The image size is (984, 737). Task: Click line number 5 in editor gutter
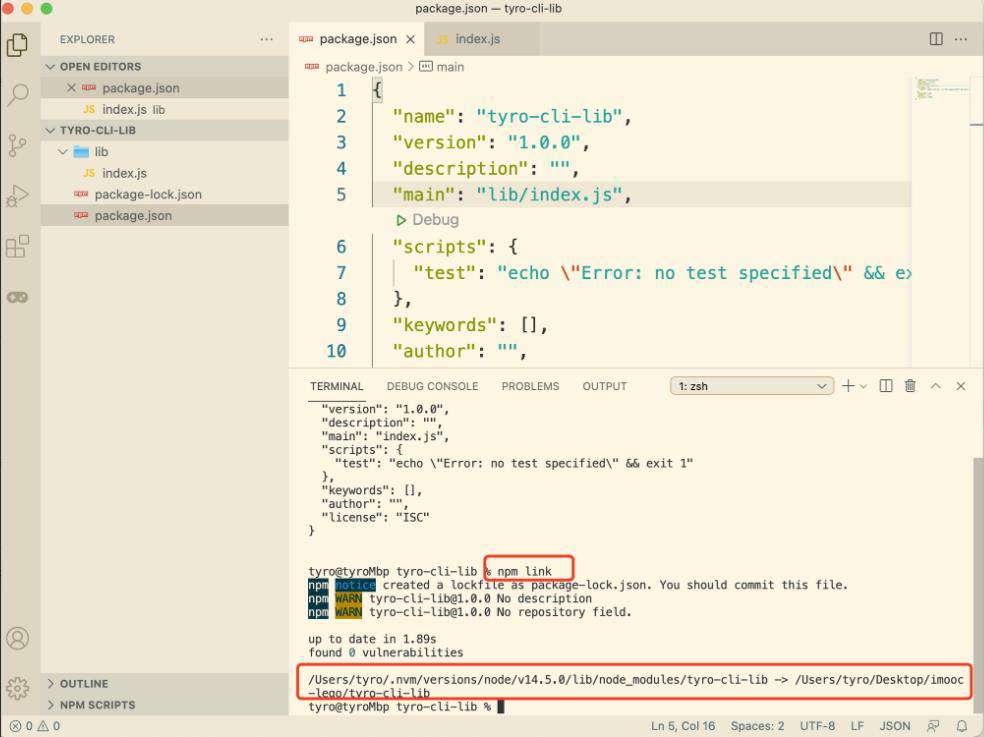click(x=341, y=195)
